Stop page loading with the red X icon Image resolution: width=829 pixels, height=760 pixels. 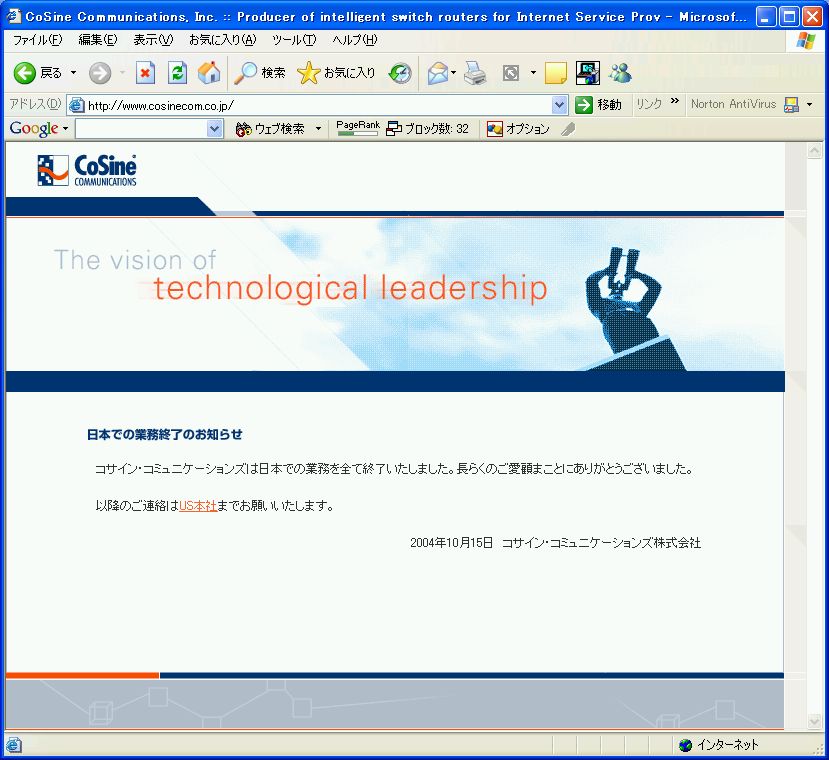click(145, 72)
